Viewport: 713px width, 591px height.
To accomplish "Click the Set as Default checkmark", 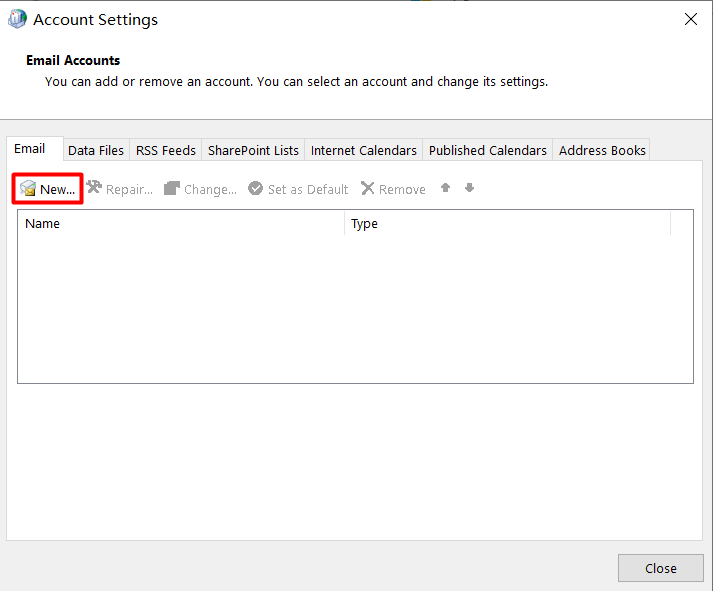I will click(x=256, y=189).
